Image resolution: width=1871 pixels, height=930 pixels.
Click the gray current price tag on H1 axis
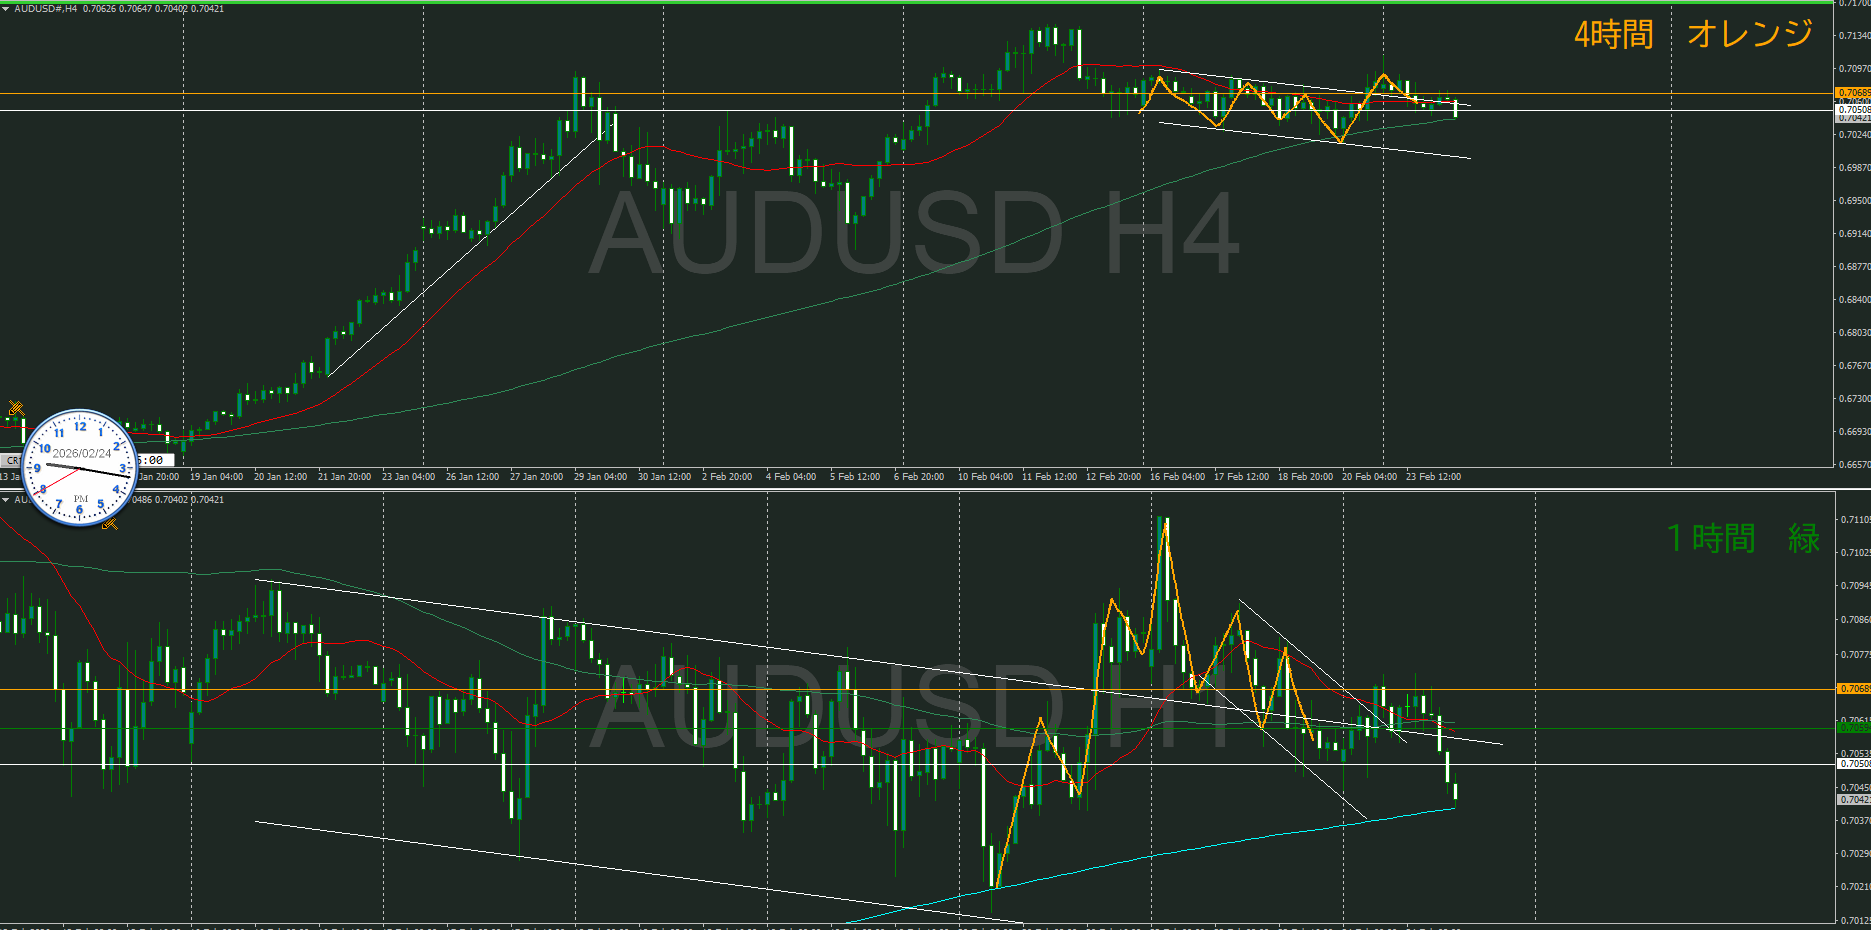coord(1853,799)
